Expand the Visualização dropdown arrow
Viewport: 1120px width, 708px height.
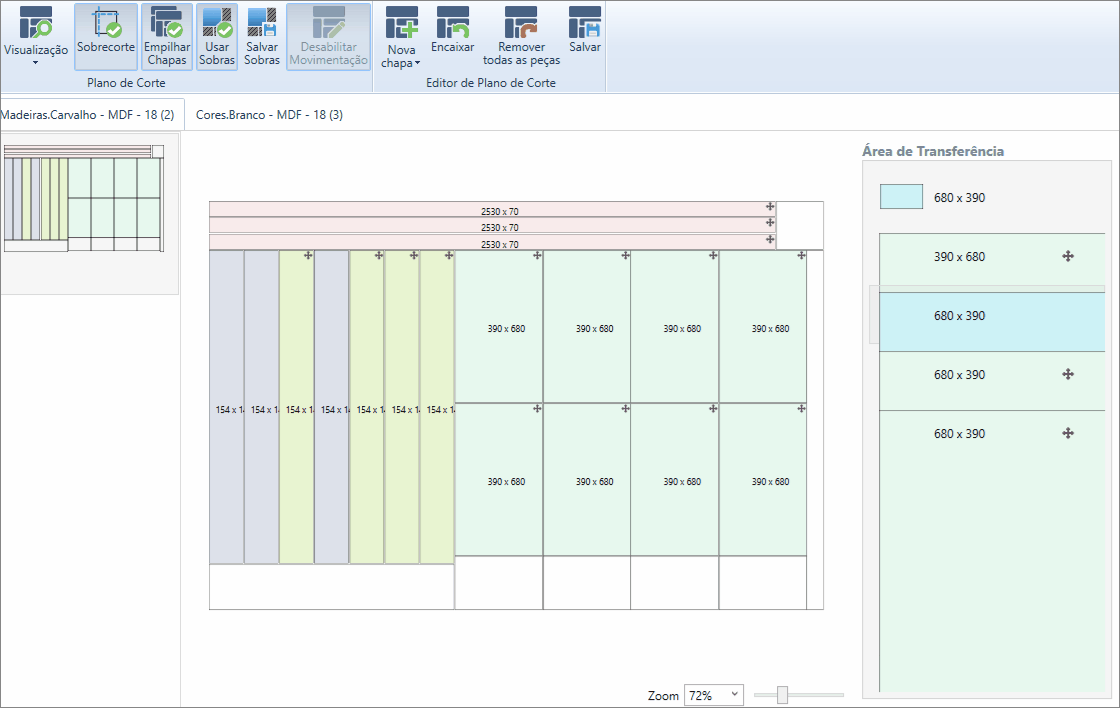click(x=36, y=63)
